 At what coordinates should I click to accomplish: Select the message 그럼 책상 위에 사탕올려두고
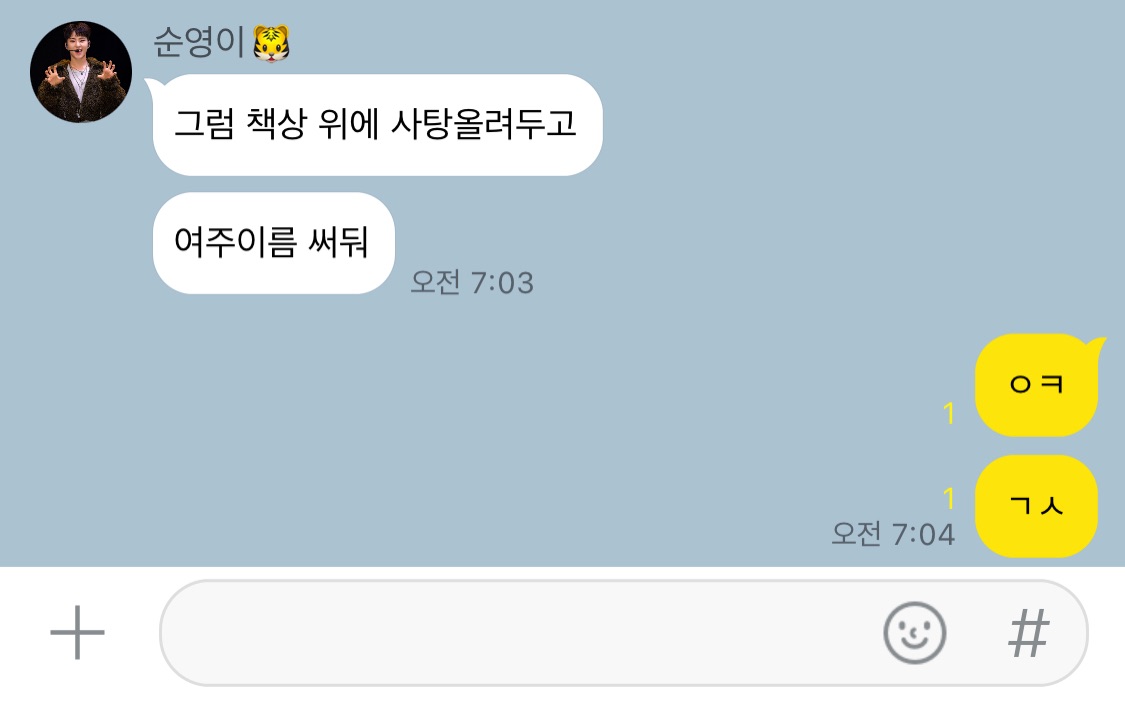377,125
